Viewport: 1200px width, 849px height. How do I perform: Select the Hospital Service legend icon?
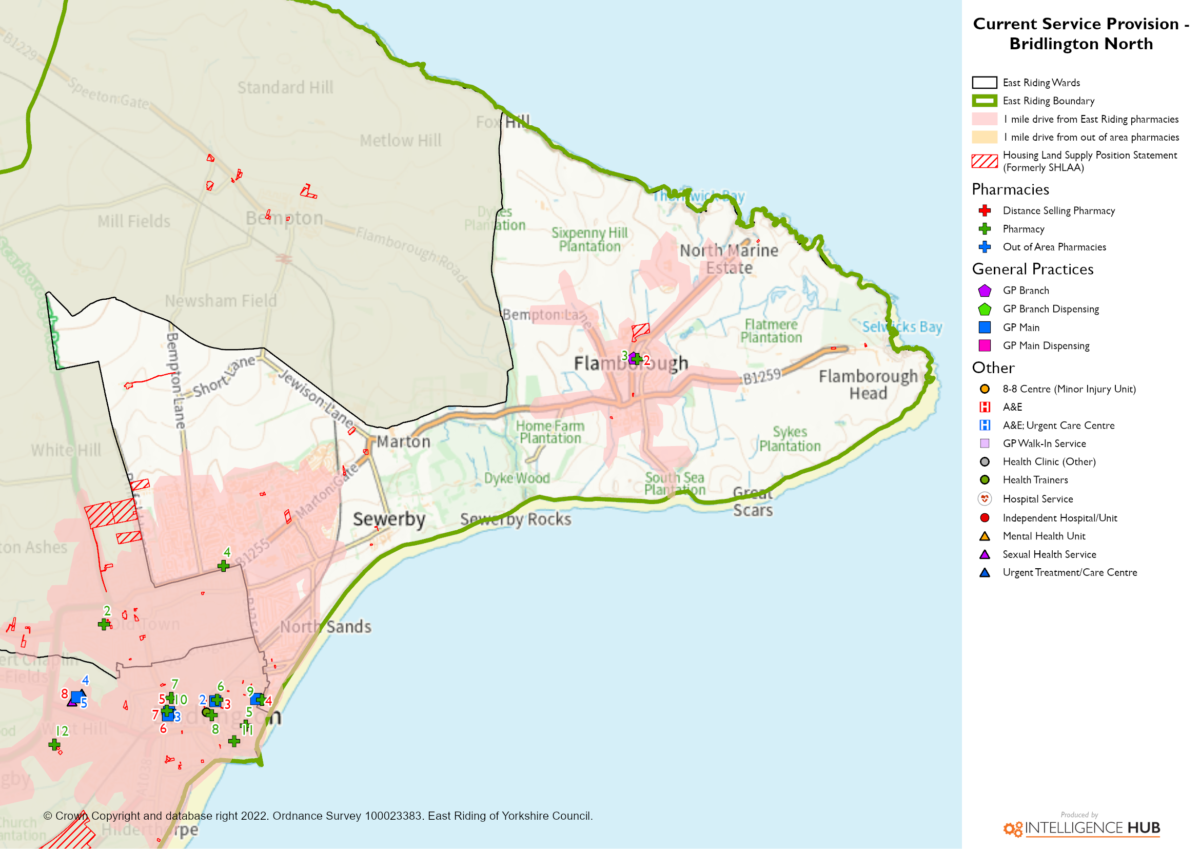click(985, 499)
